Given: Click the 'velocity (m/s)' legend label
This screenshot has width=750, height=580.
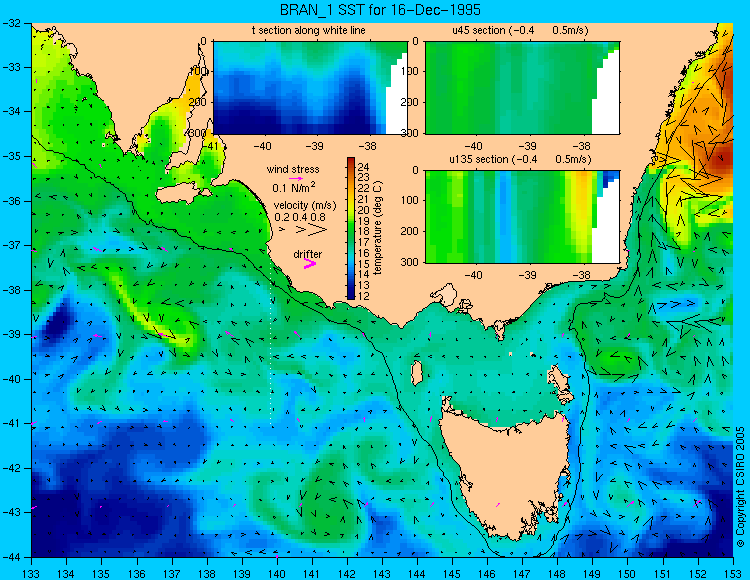Looking at the screenshot, I should [x=305, y=206].
